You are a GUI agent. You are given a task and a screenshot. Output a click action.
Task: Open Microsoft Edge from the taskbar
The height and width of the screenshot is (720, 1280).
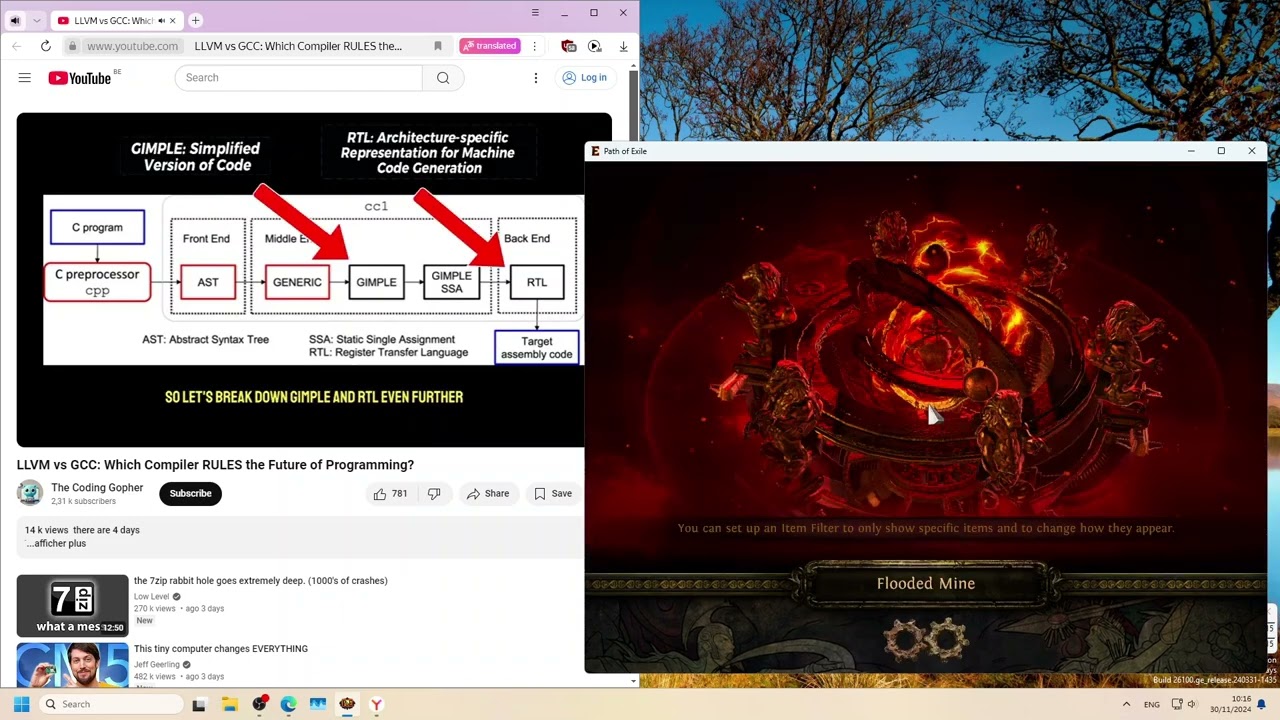pos(288,704)
